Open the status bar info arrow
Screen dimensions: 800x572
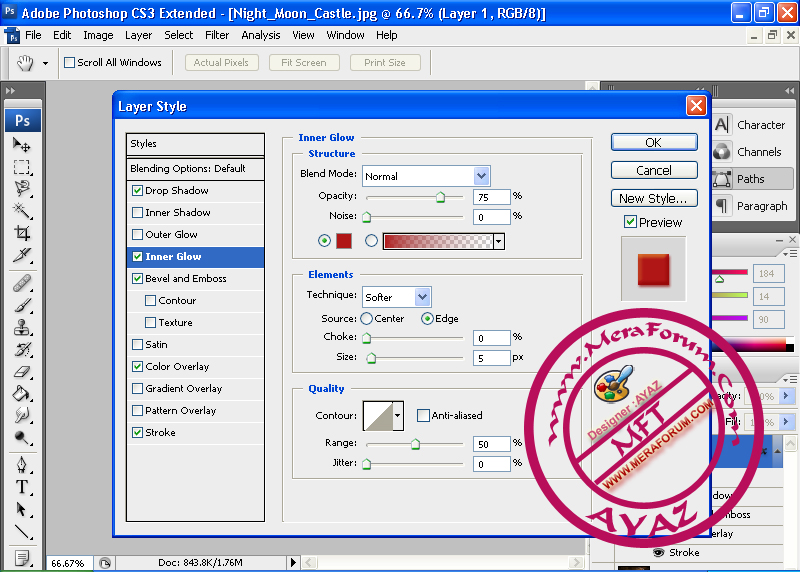(x=293, y=562)
